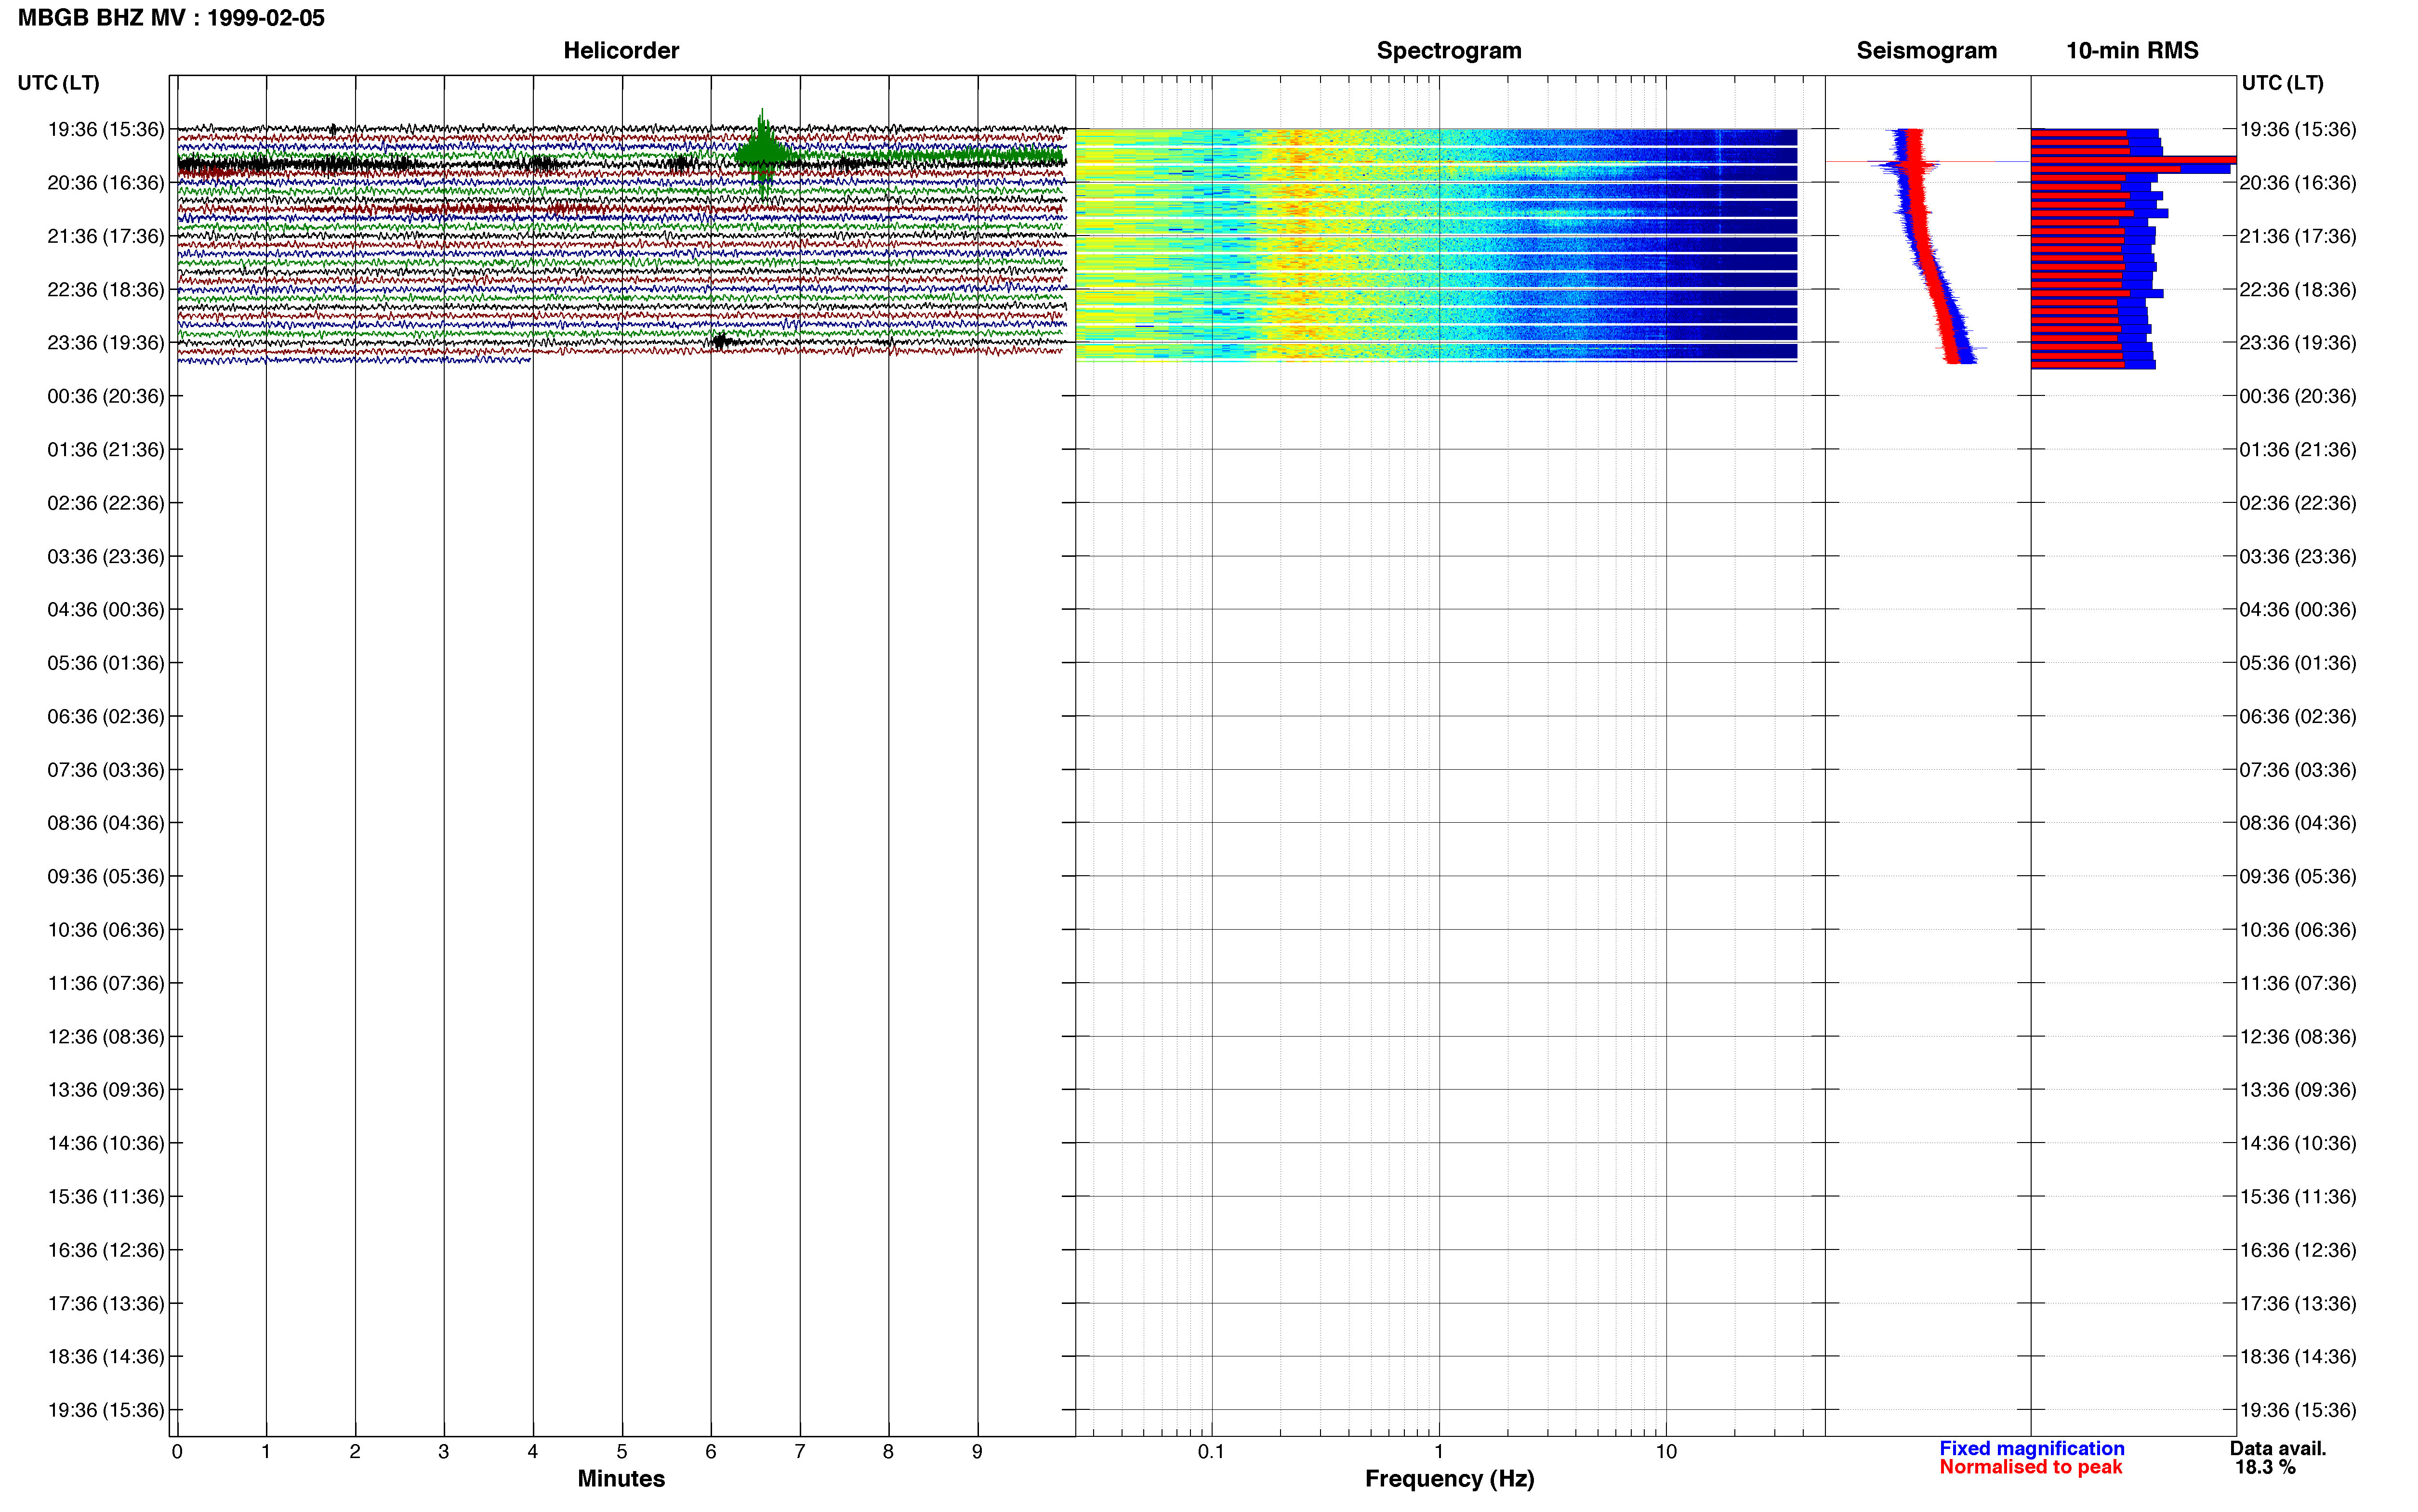The image size is (2418, 1512).
Task: Click the left time label 14:36 (10:36)
Action: (106, 1143)
